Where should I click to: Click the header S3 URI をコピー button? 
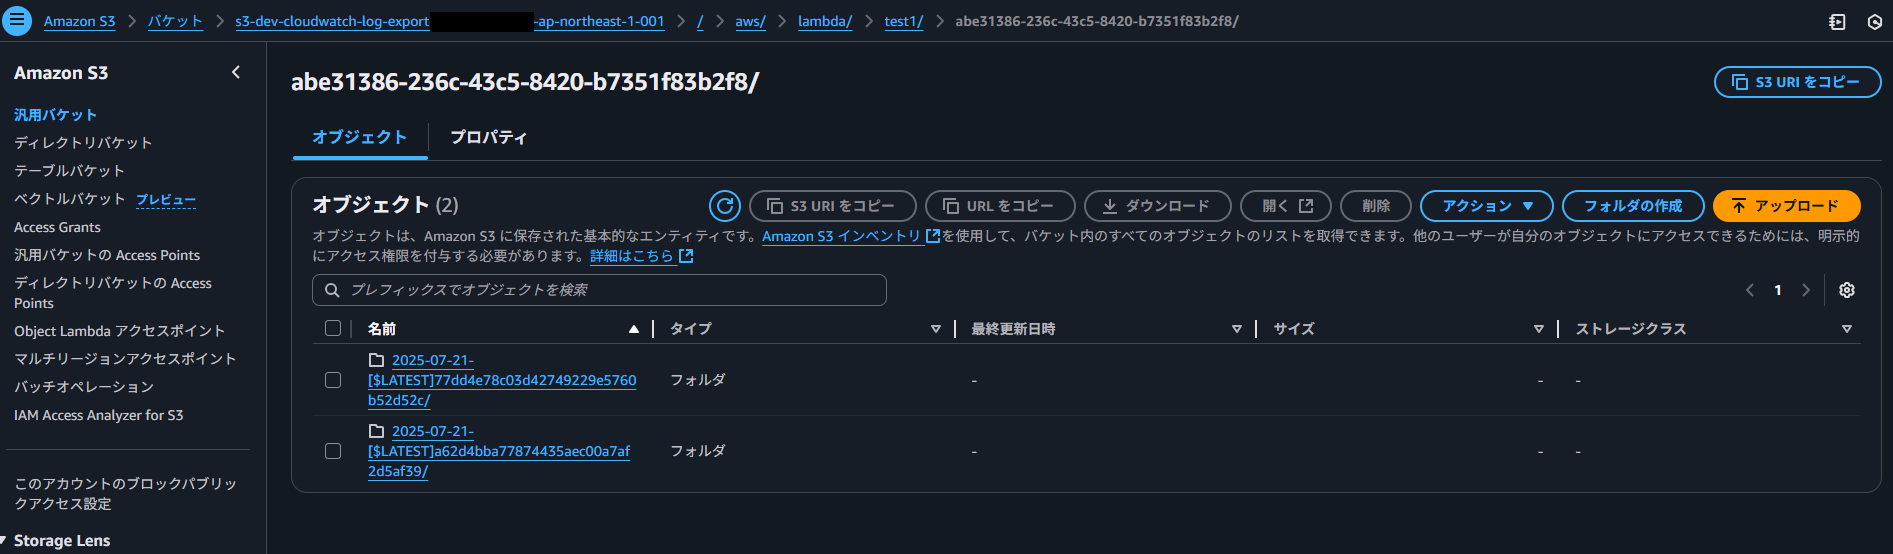pos(1797,82)
